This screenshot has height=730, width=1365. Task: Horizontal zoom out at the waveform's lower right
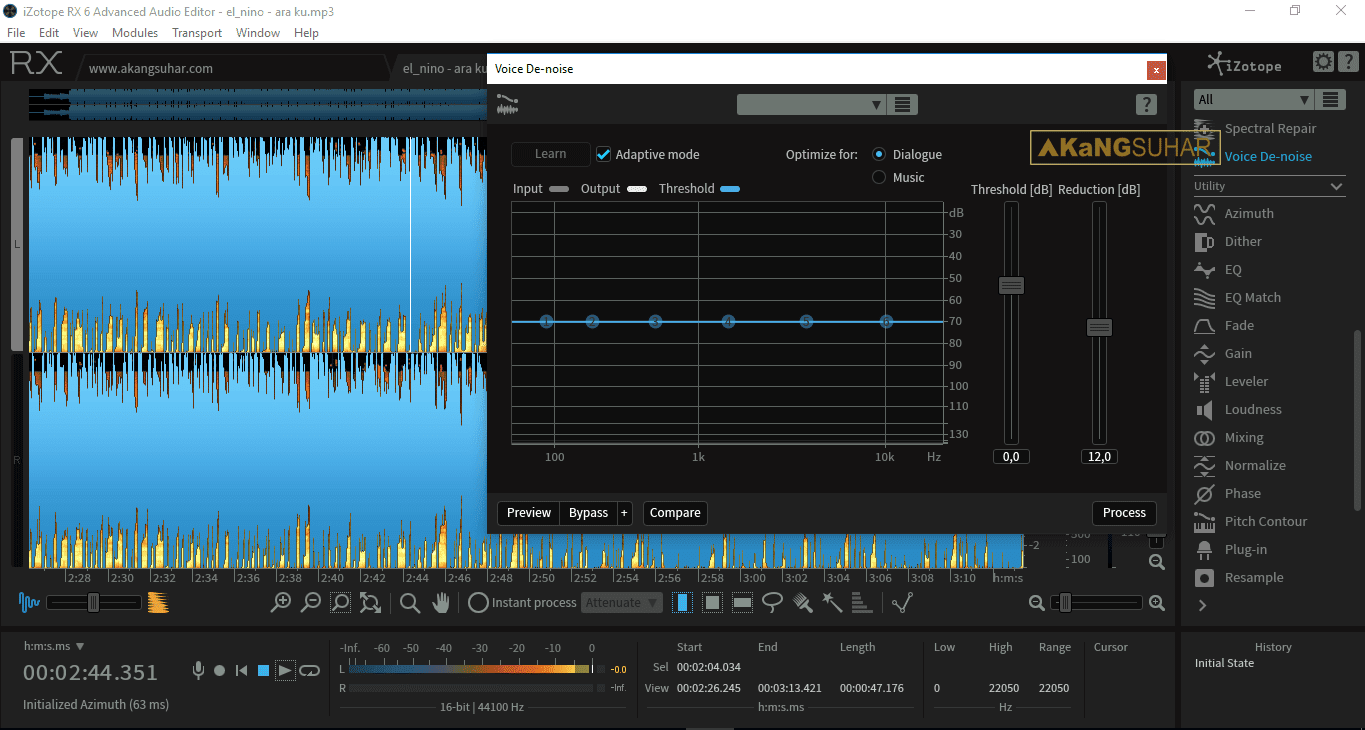(1037, 602)
